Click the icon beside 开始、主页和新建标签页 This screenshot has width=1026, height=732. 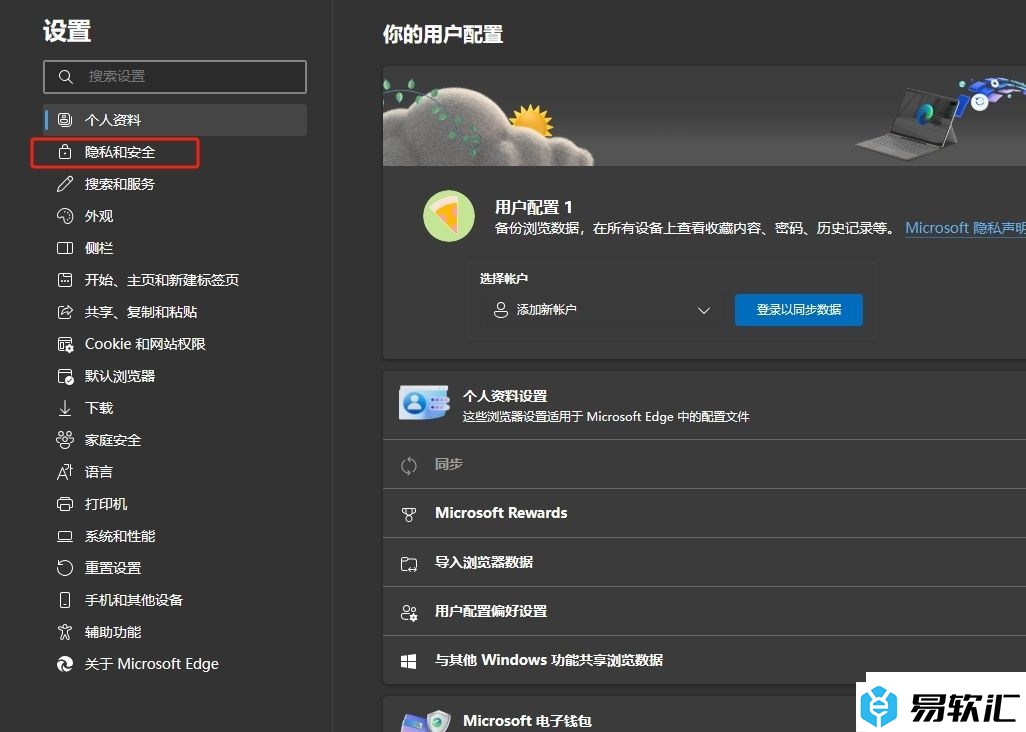[65, 280]
